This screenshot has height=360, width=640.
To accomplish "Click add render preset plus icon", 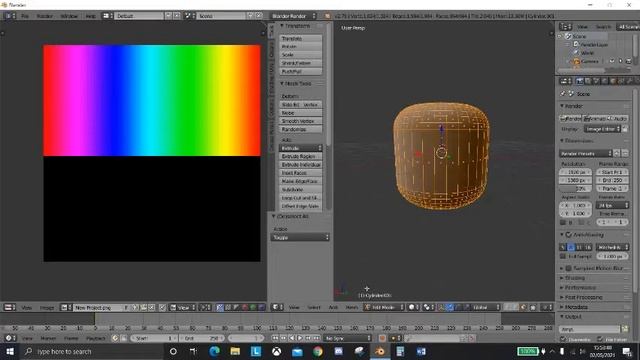I will click(x=617, y=153).
